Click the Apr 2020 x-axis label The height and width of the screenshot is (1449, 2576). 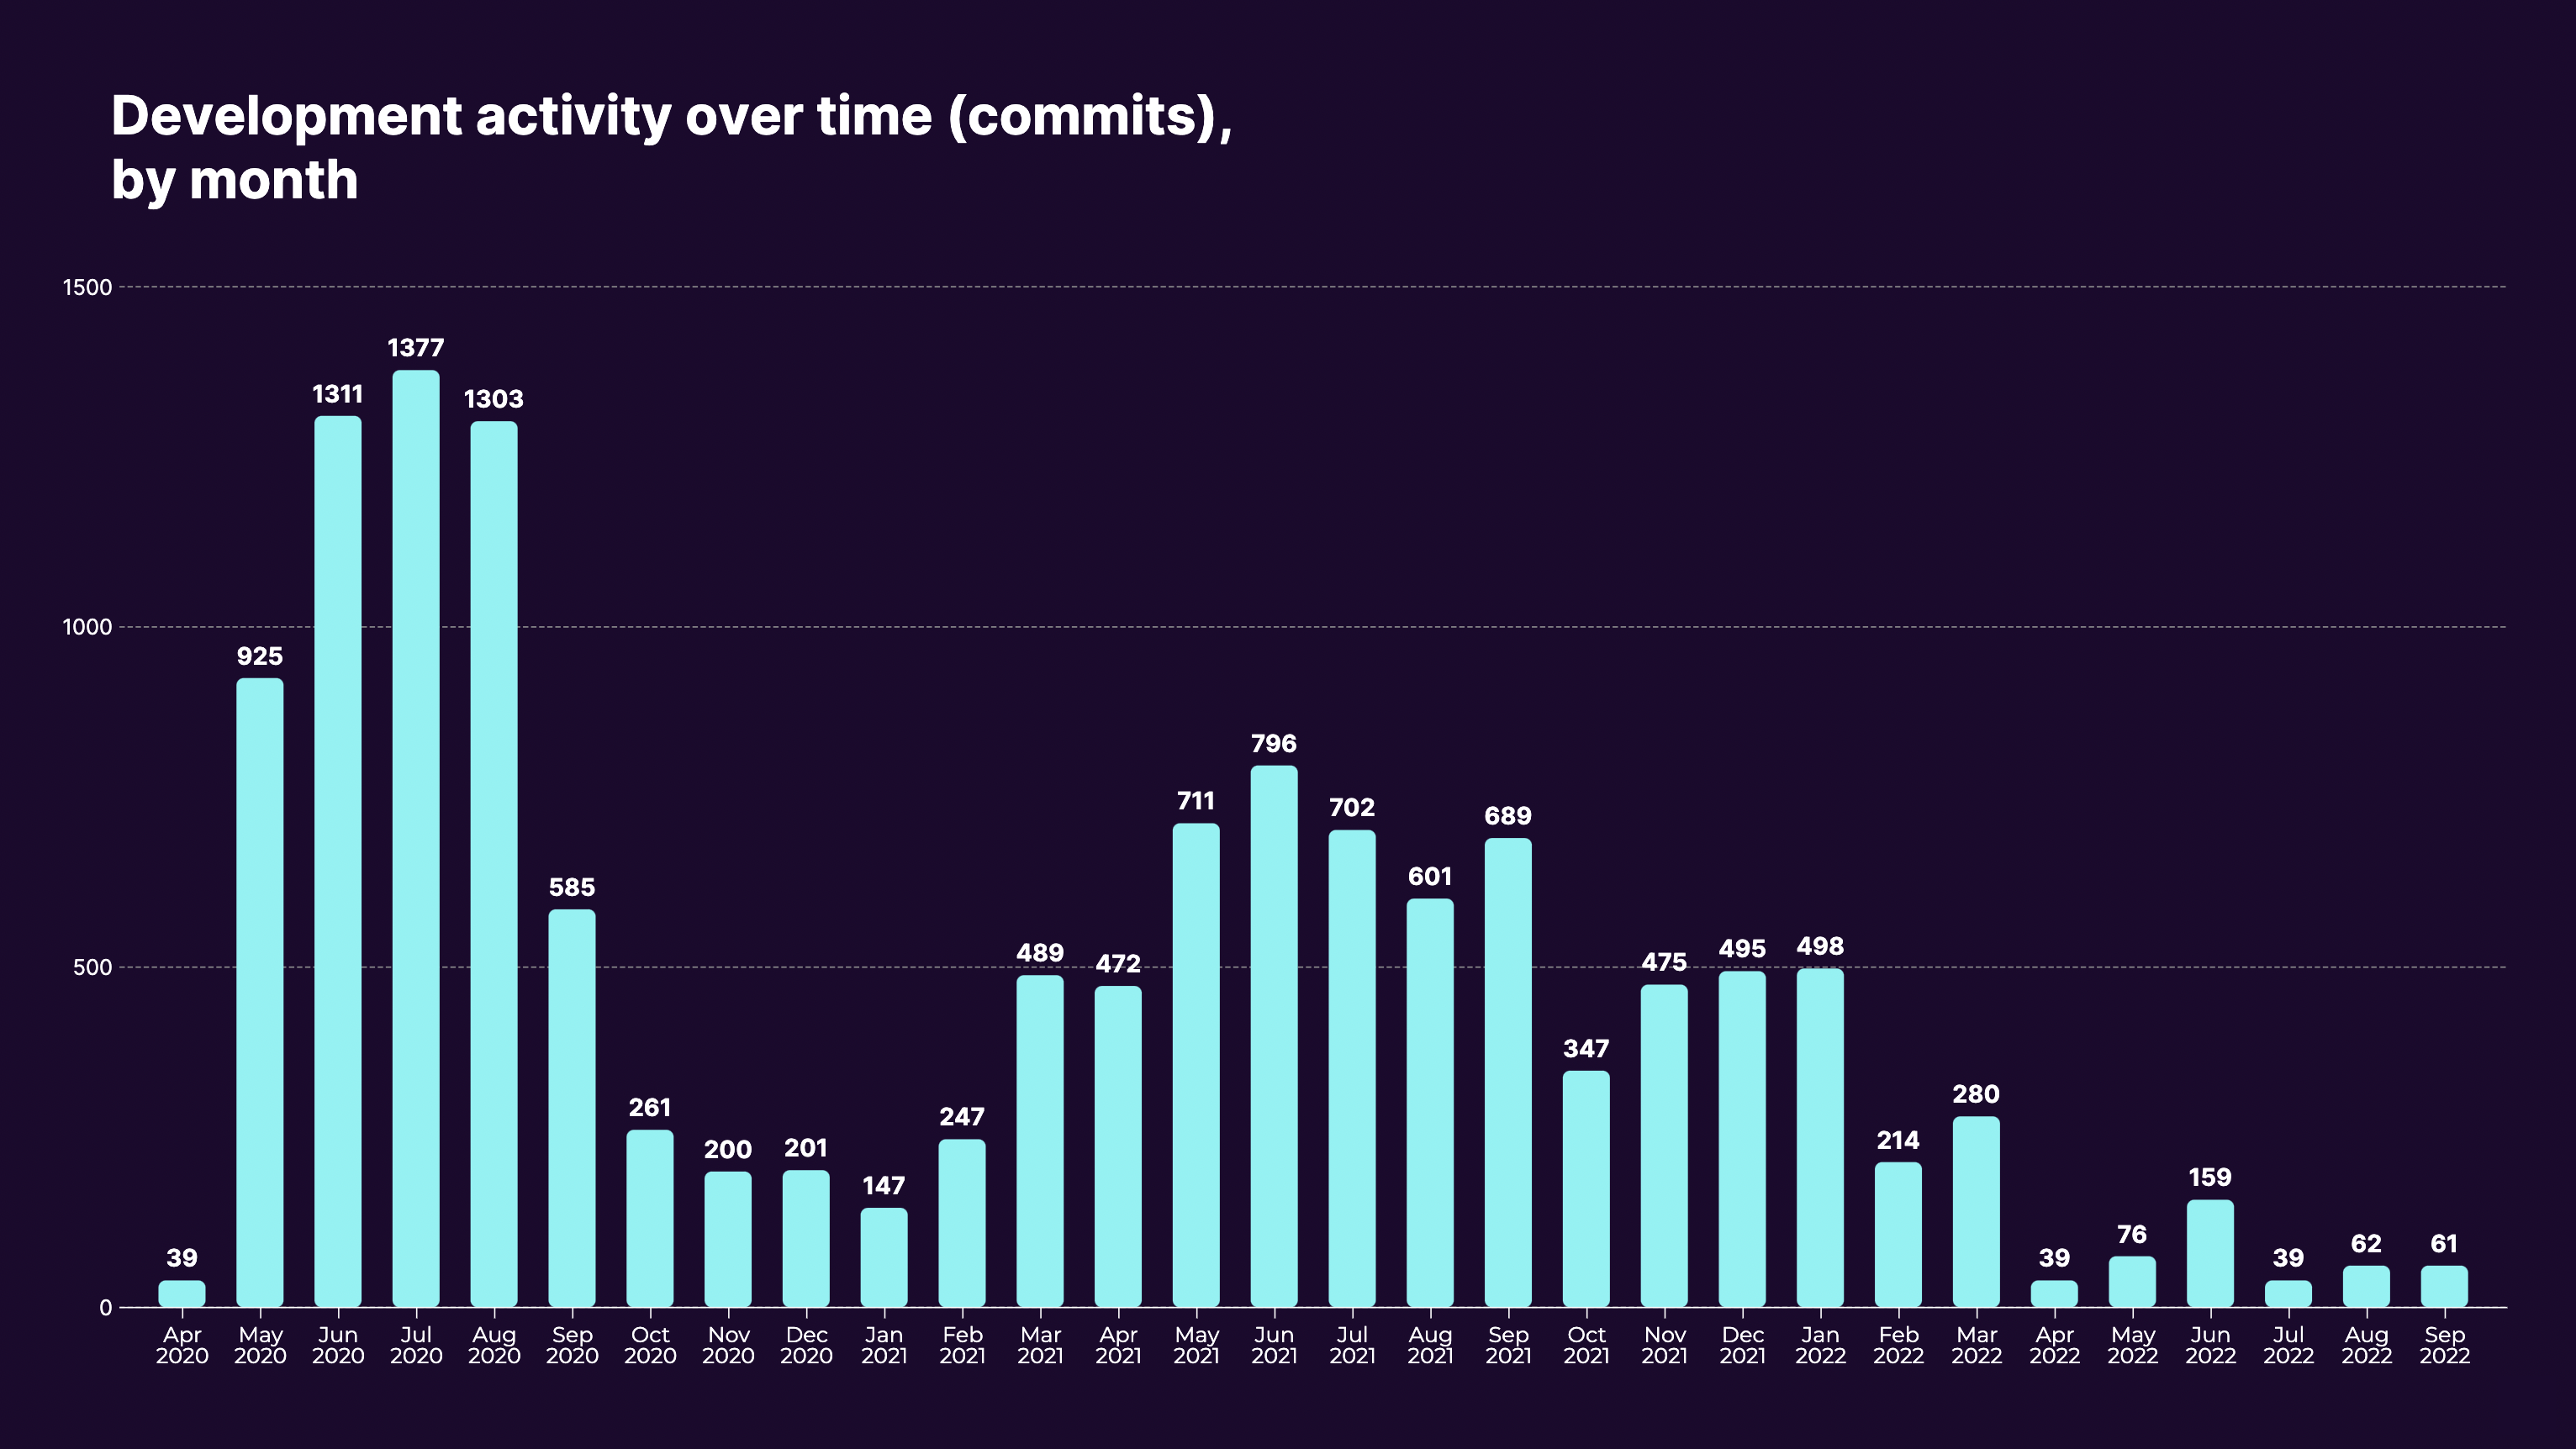point(181,1345)
